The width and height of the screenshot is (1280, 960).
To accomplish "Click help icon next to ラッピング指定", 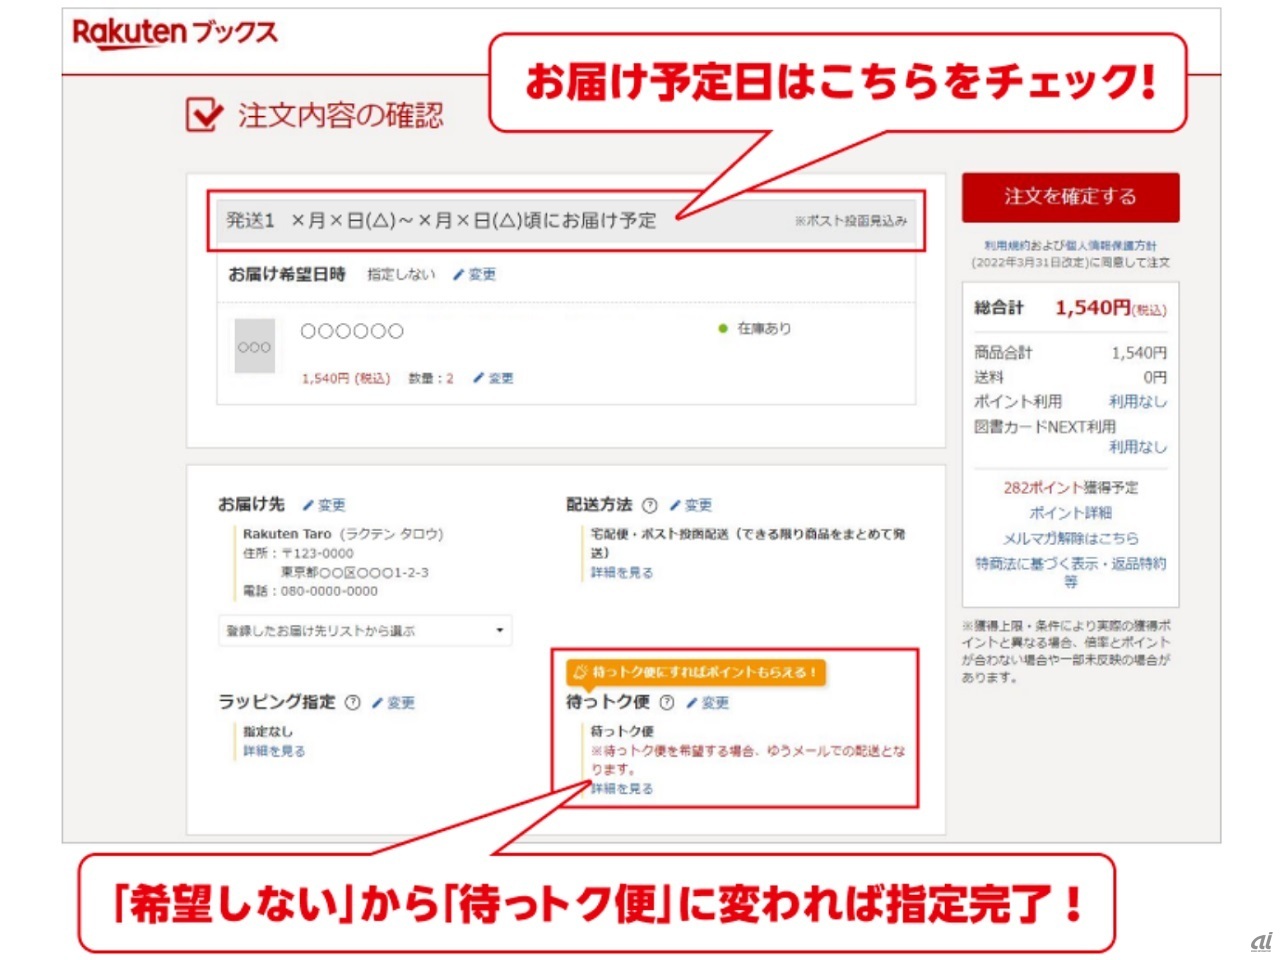I will (352, 703).
